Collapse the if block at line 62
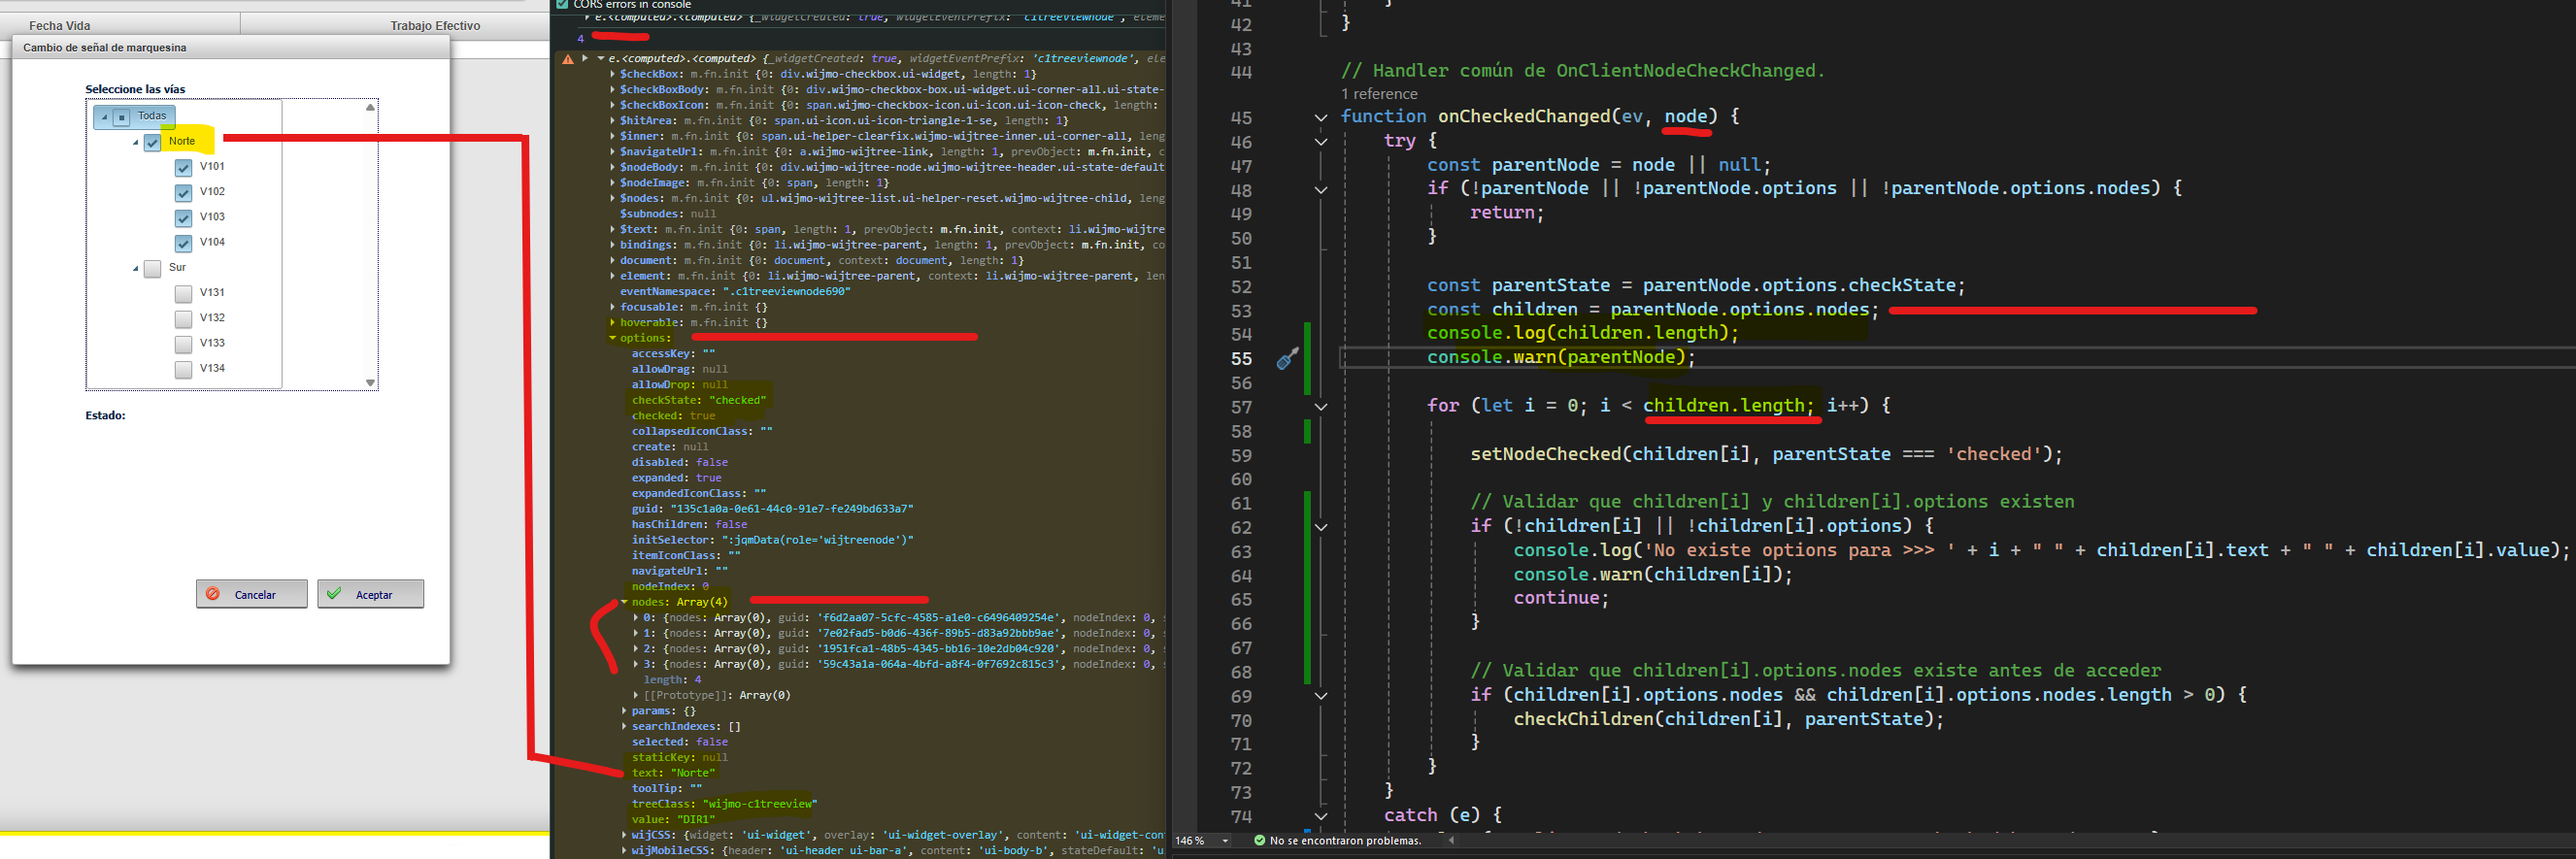This screenshot has height=859, width=2576. tap(1321, 527)
